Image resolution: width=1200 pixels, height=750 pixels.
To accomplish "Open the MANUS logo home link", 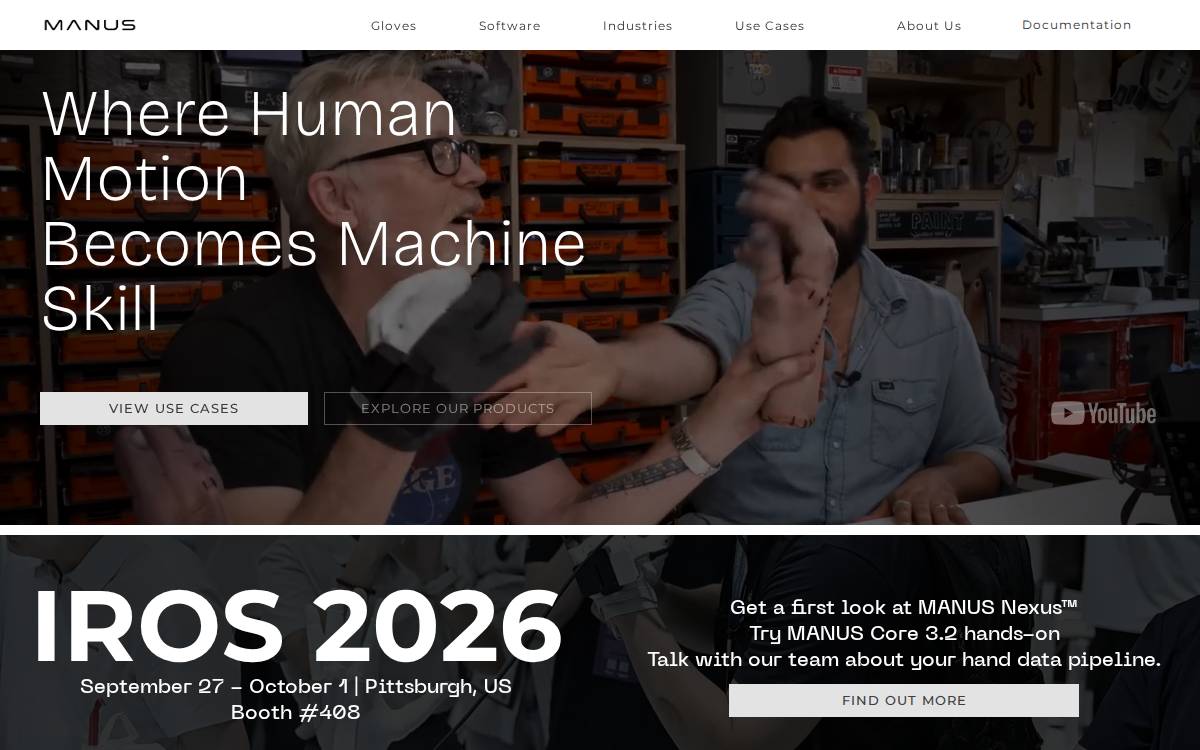I will (x=90, y=25).
